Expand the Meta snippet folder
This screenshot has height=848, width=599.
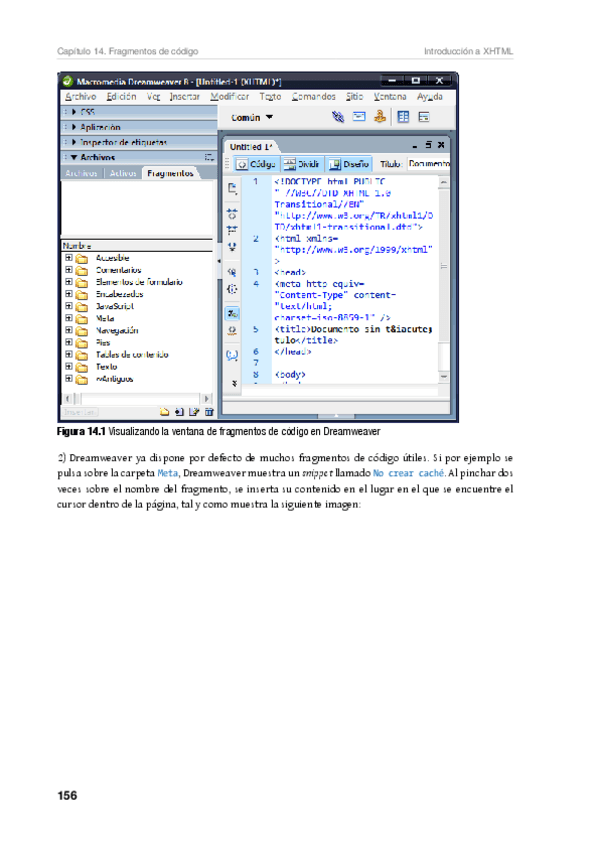click(x=69, y=317)
